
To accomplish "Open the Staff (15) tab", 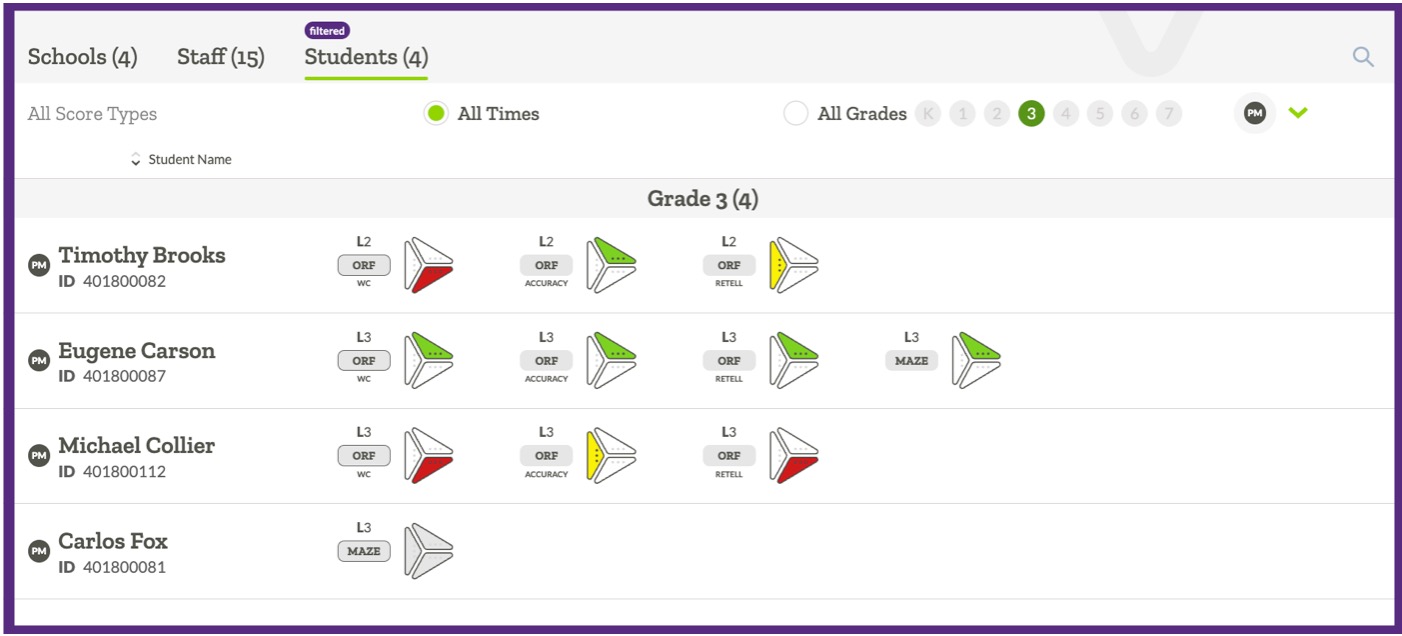I will [219, 57].
